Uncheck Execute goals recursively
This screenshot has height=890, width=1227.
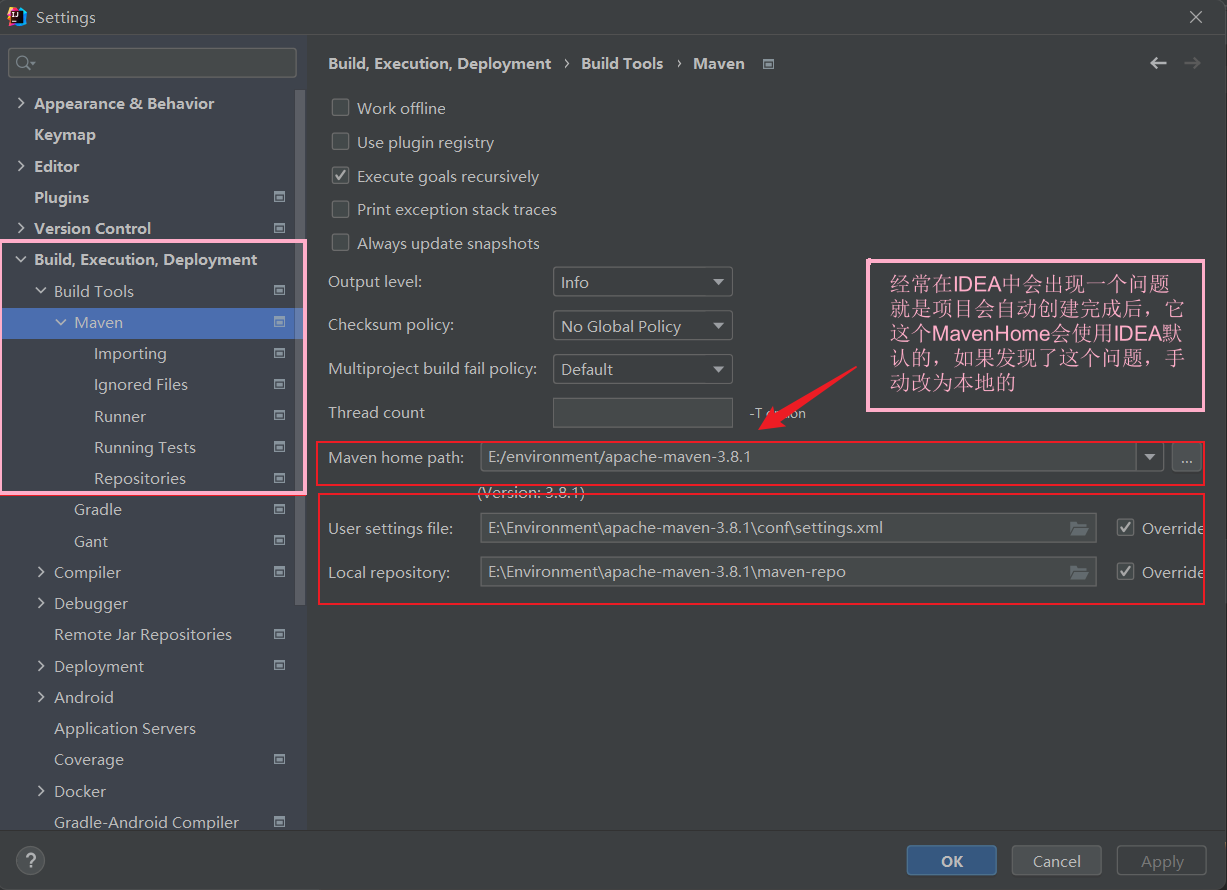(x=340, y=176)
